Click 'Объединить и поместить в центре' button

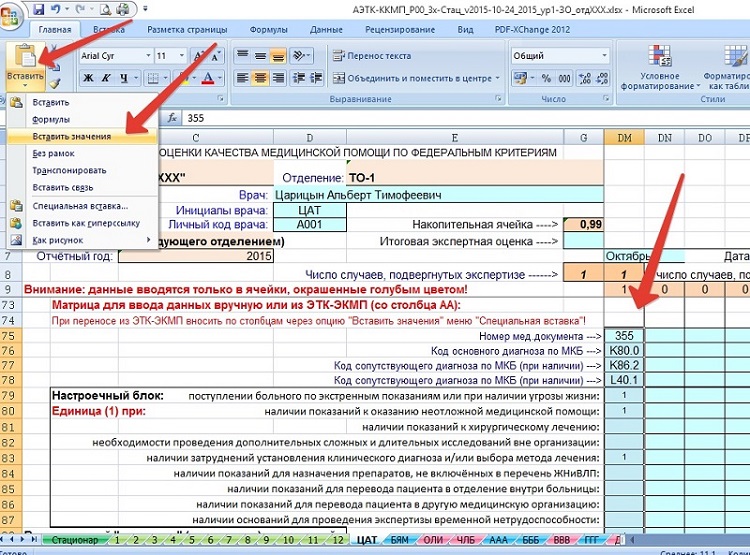point(412,78)
